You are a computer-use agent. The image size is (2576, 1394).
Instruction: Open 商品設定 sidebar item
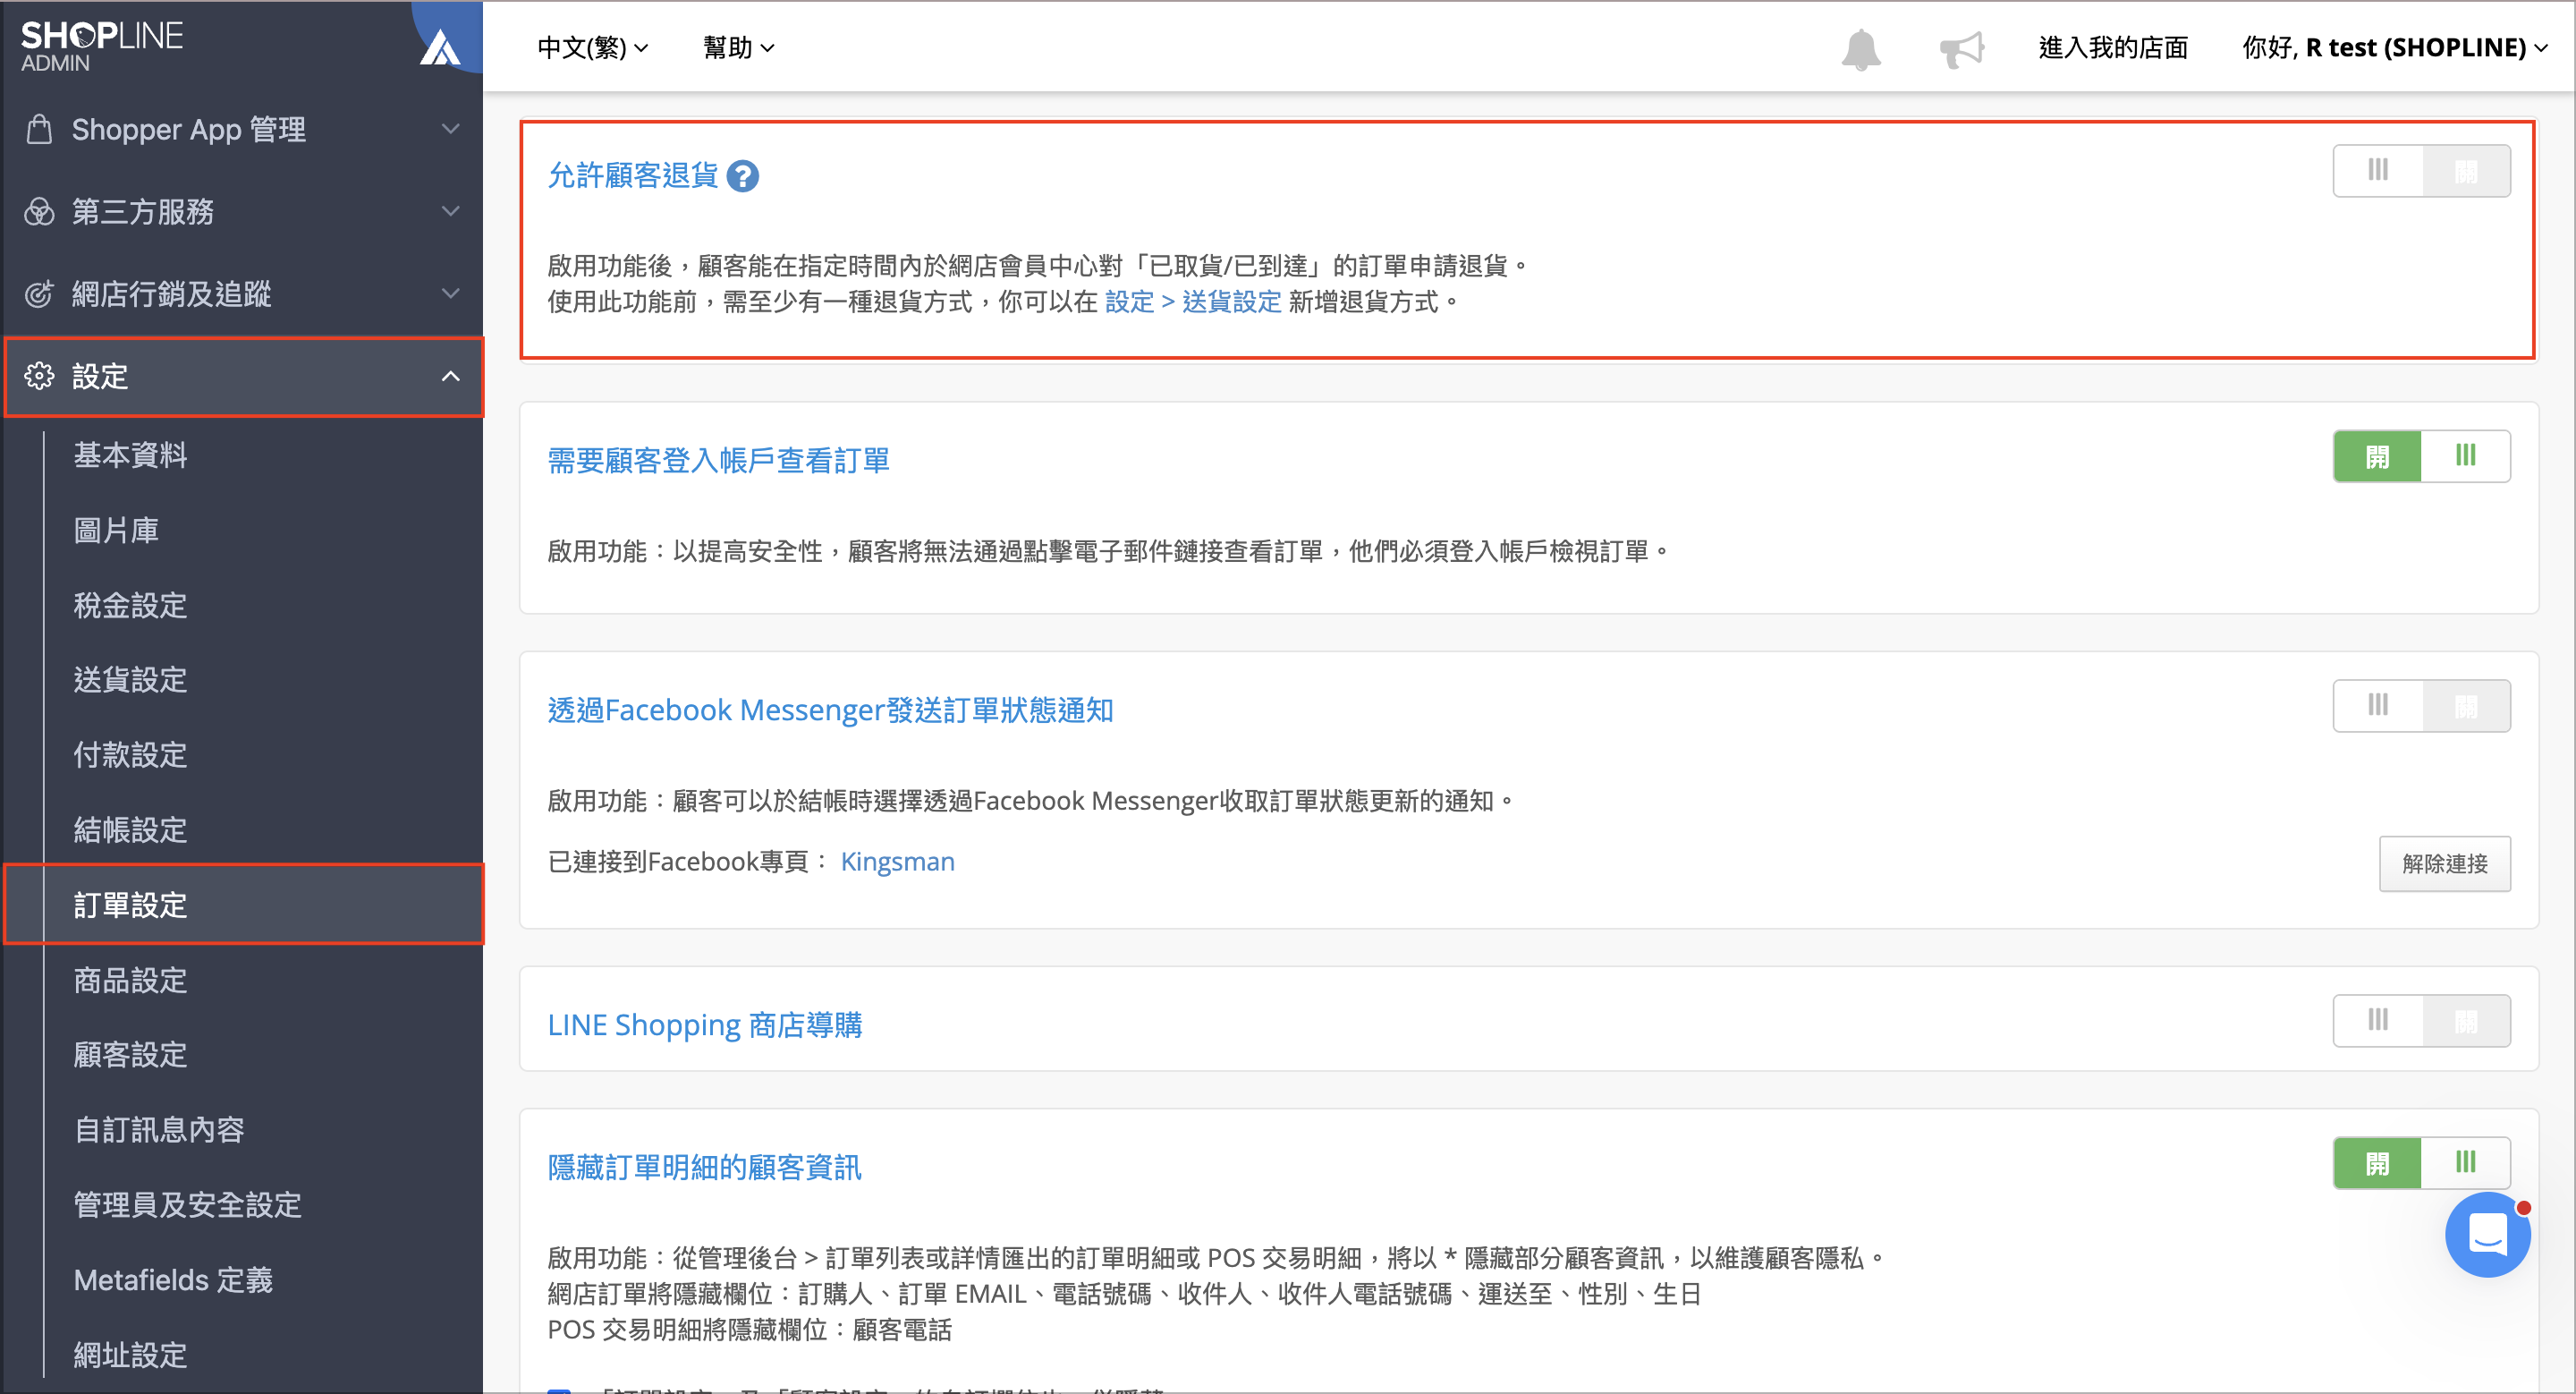coord(130,980)
